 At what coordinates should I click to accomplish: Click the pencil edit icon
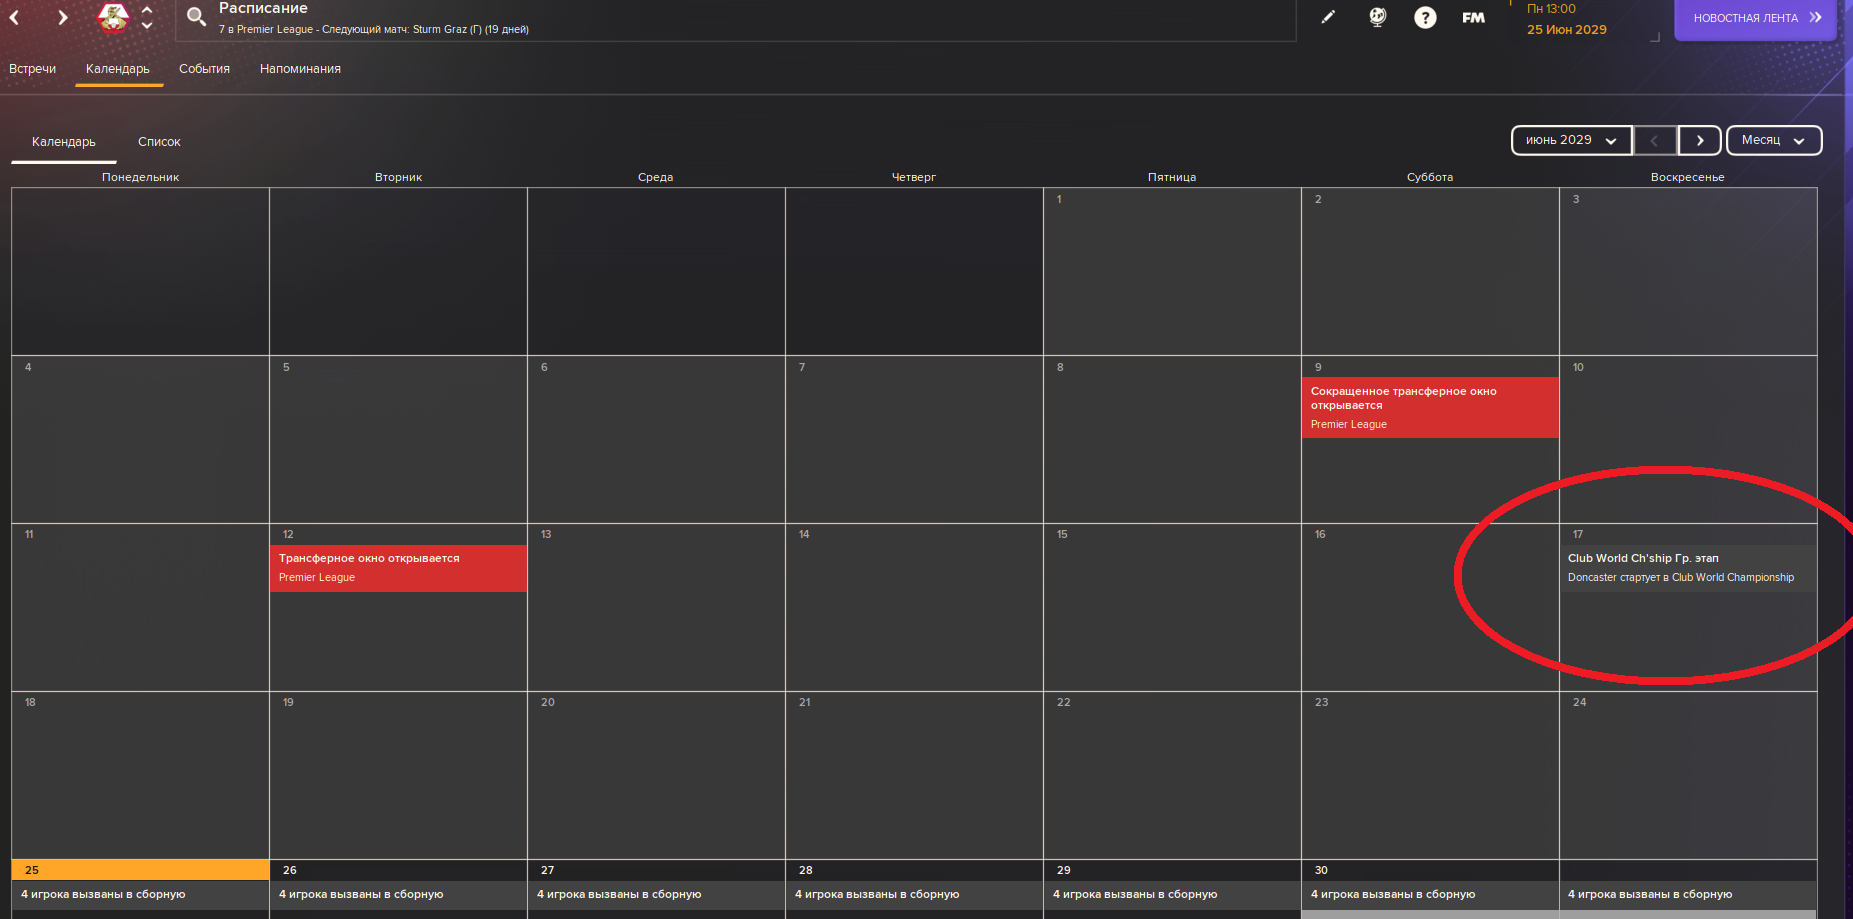coord(1328,17)
